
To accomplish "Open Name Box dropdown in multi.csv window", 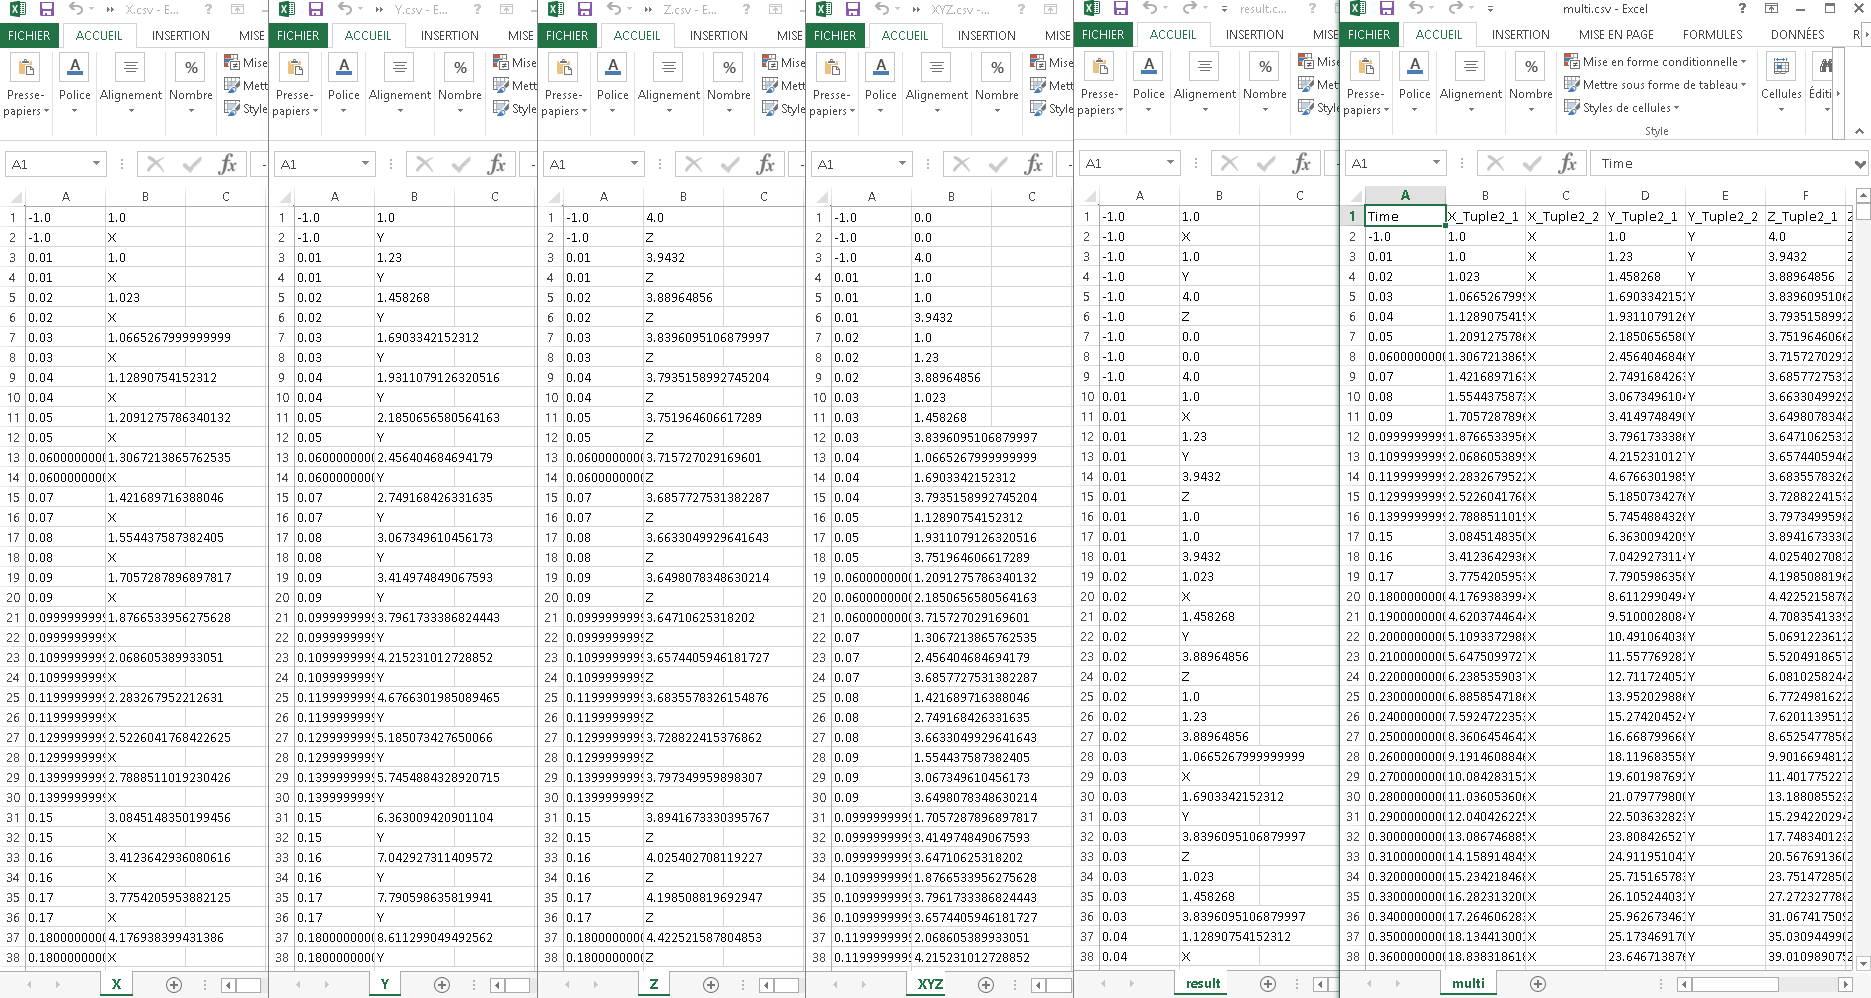I will pos(1436,163).
